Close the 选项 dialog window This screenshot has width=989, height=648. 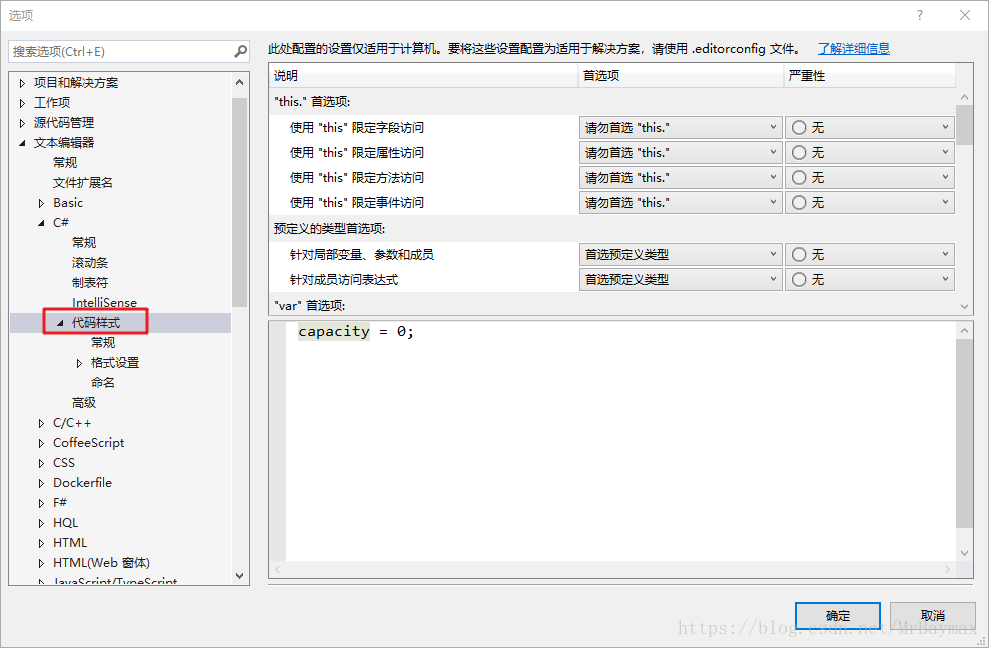pos(965,15)
